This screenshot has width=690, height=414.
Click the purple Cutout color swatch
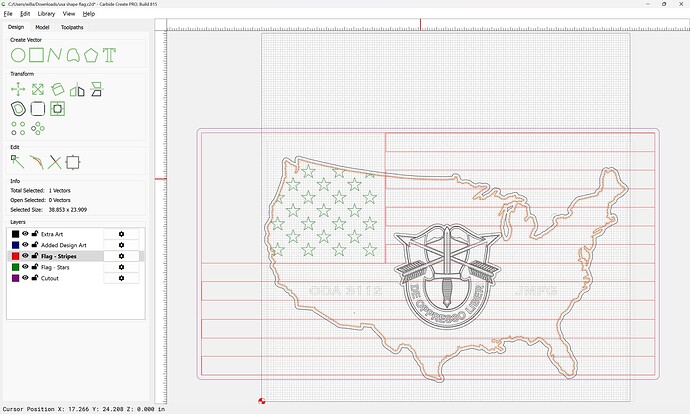[x=15, y=278]
